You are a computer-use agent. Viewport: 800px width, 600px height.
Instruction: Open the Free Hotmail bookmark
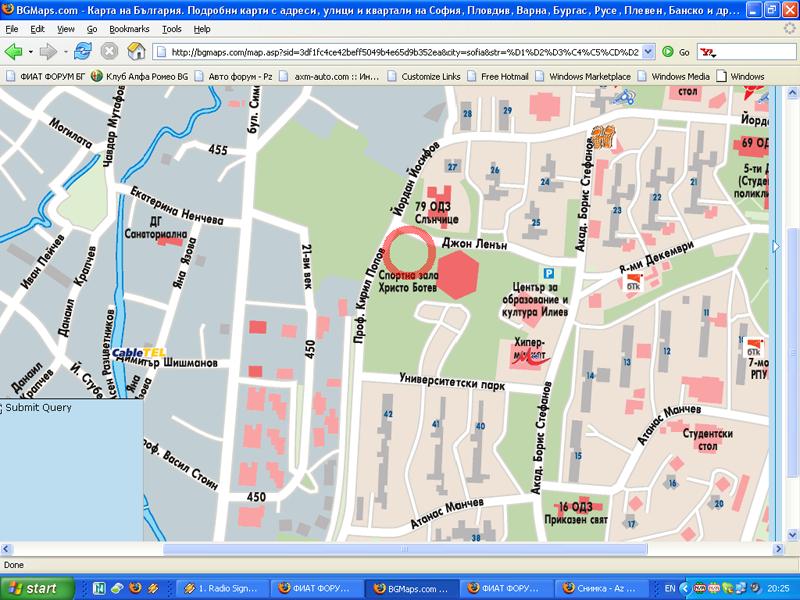tap(498, 76)
